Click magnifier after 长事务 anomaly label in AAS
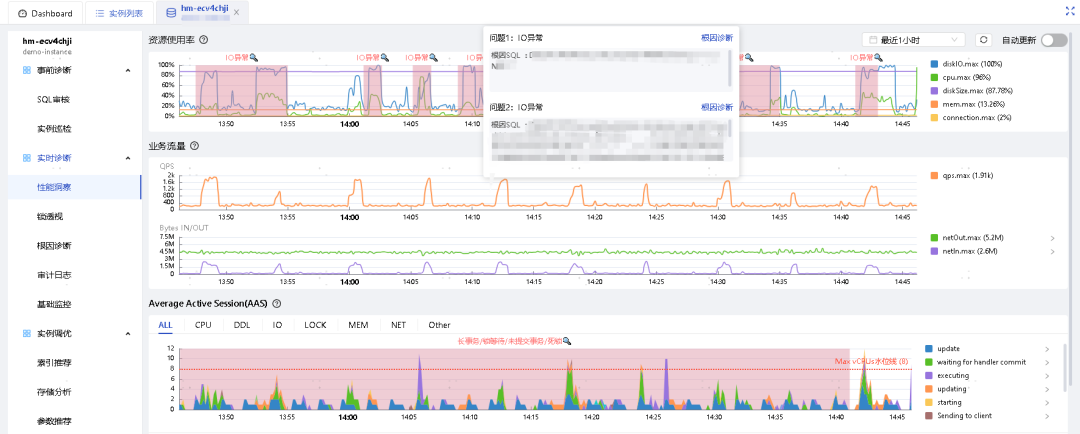Screen dimensions: 1080x434 tap(567, 341)
